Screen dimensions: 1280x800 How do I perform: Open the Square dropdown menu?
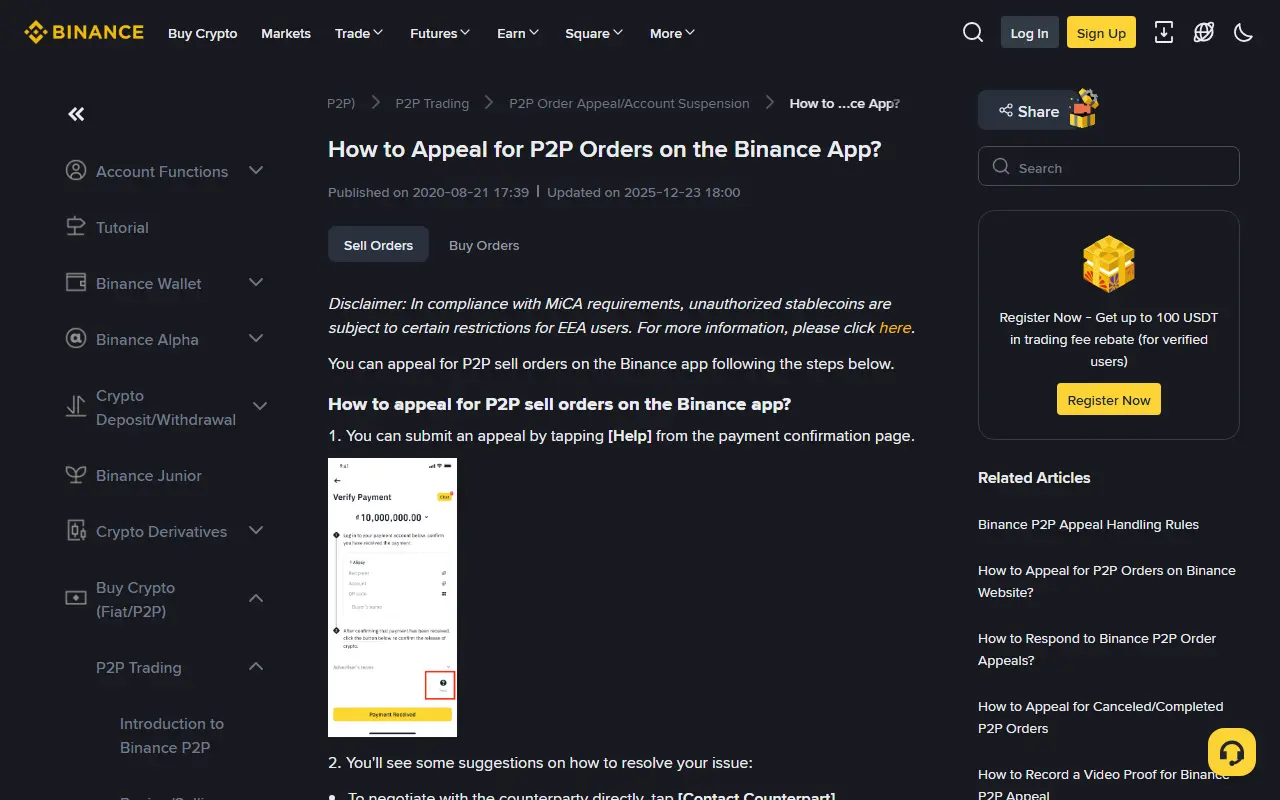(x=594, y=33)
